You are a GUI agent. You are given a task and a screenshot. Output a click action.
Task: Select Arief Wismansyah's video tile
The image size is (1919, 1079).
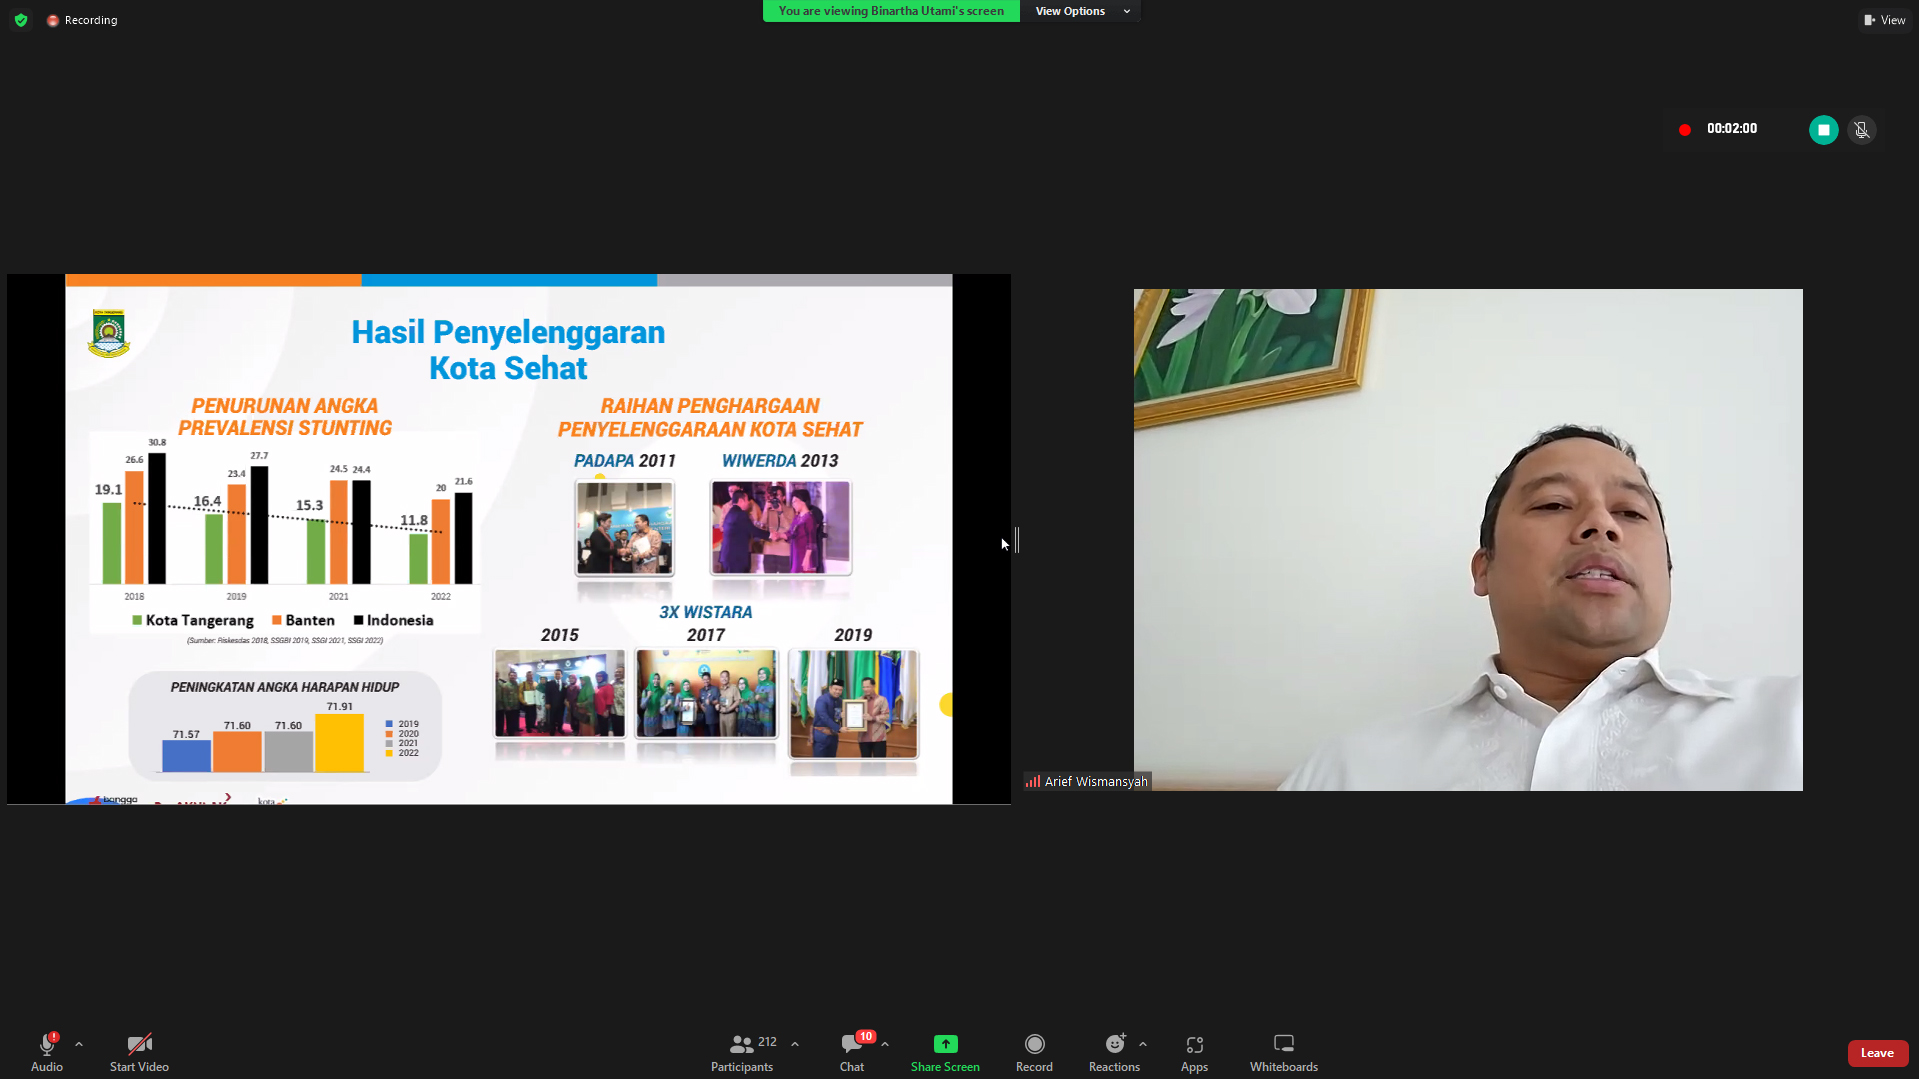[x=1467, y=540]
